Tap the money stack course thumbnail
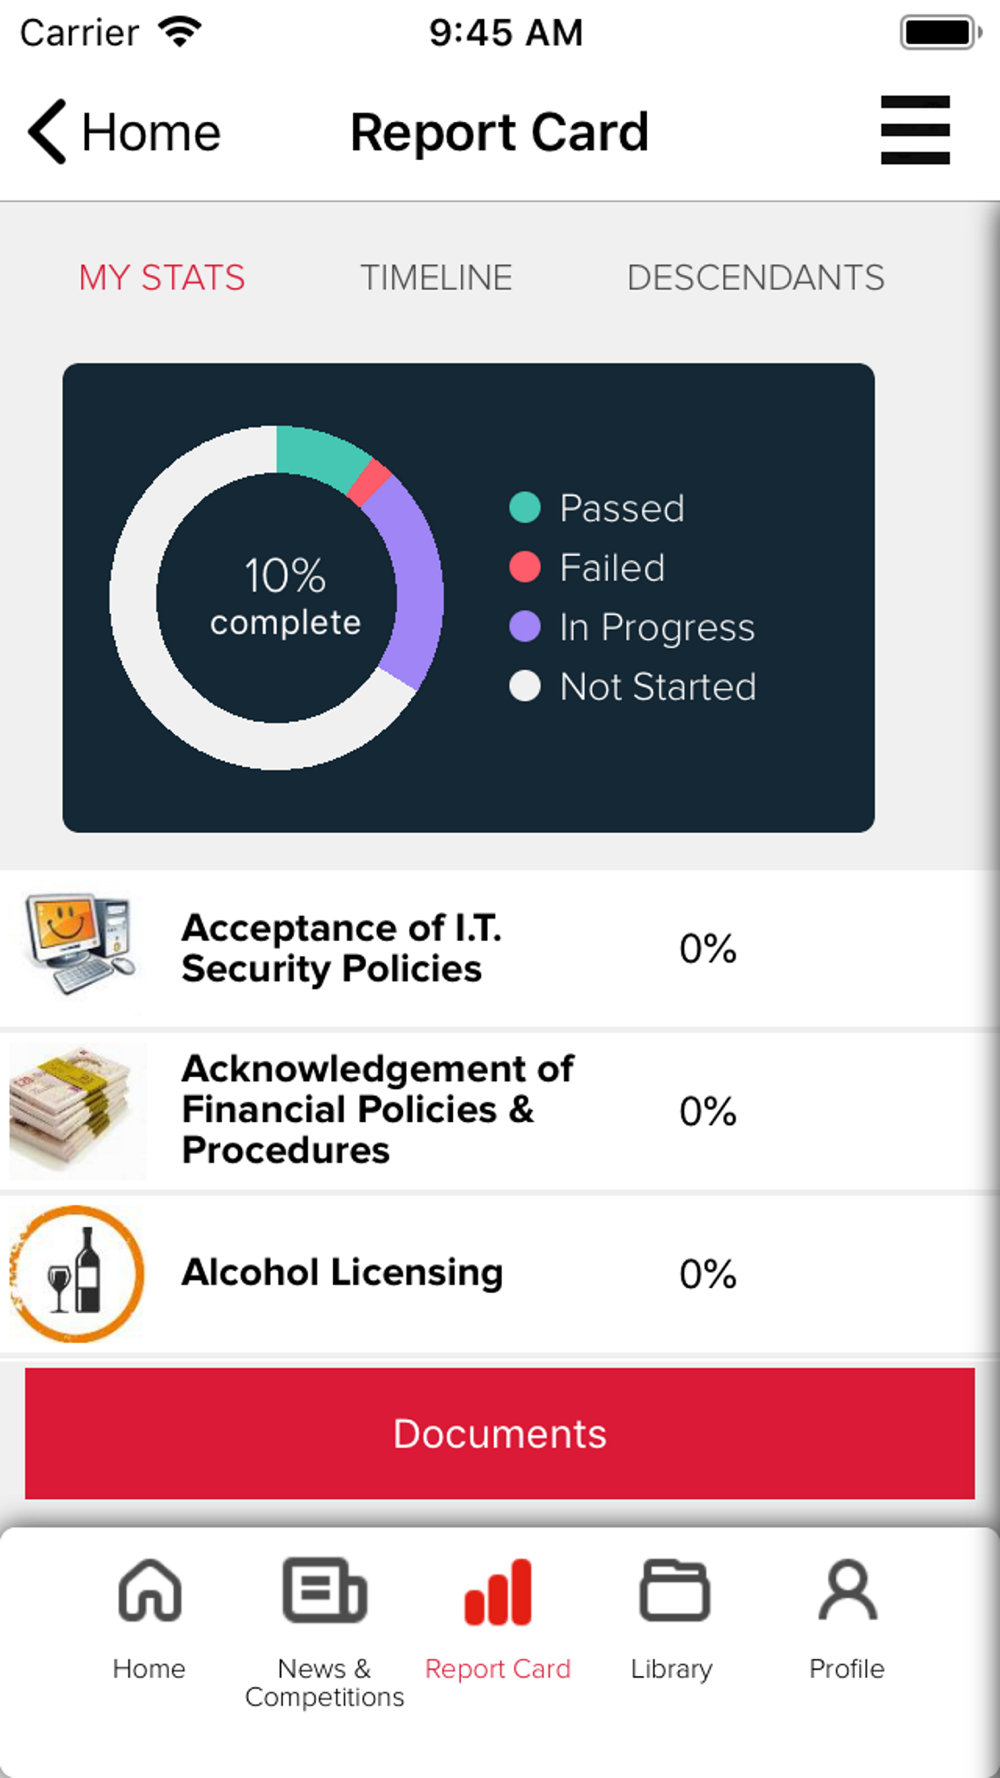This screenshot has height=1778, width=1000. (x=76, y=1111)
